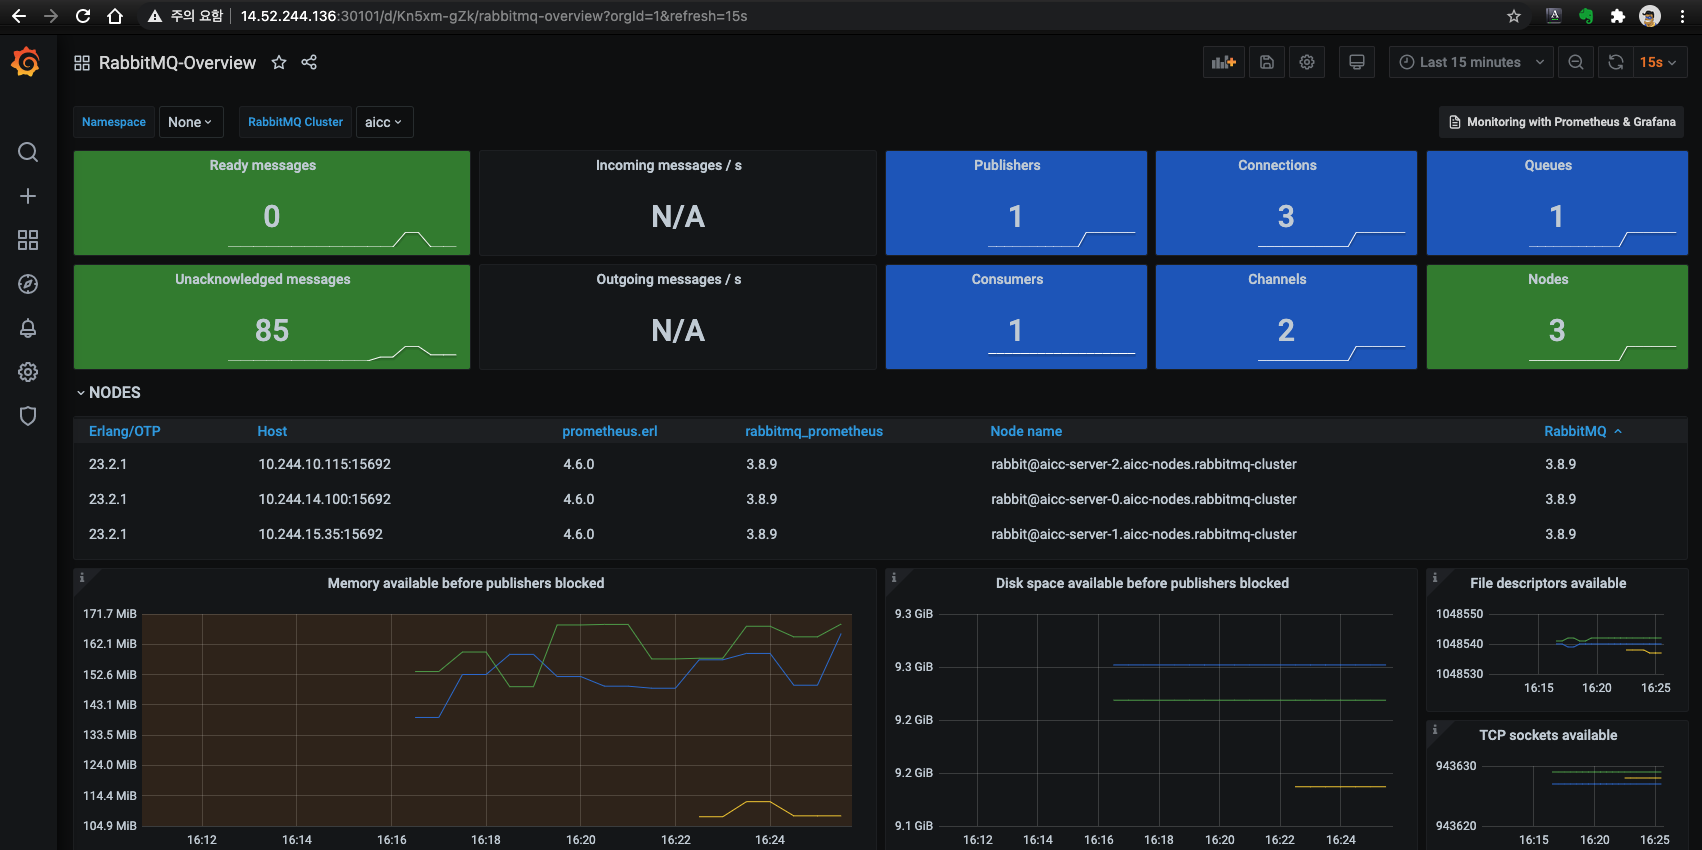
Task: Select host 10.244.10.115:15692 cell
Action: [325, 464]
